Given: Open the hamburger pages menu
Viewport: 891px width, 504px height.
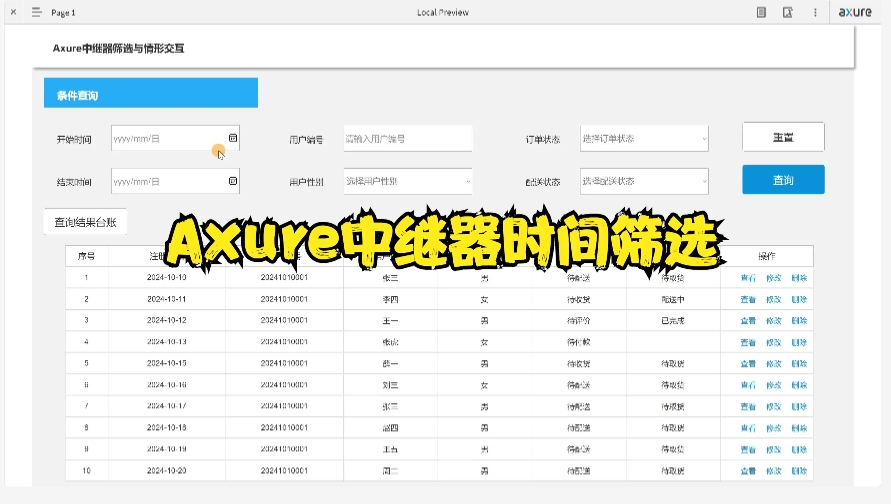Looking at the screenshot, I should coord(37,12).
